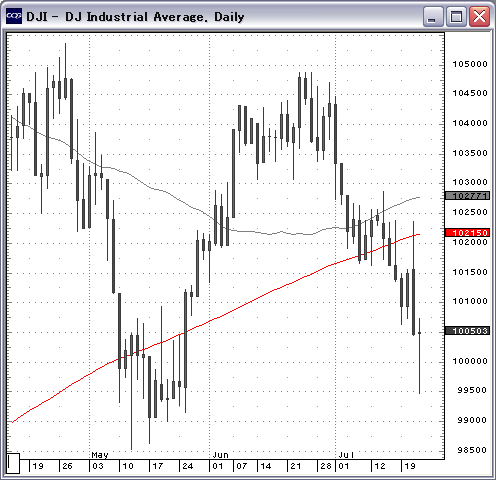This screenshot has height=480, width=496.
Task: Click the 103000 price axis label
Action: click(470, 182)
